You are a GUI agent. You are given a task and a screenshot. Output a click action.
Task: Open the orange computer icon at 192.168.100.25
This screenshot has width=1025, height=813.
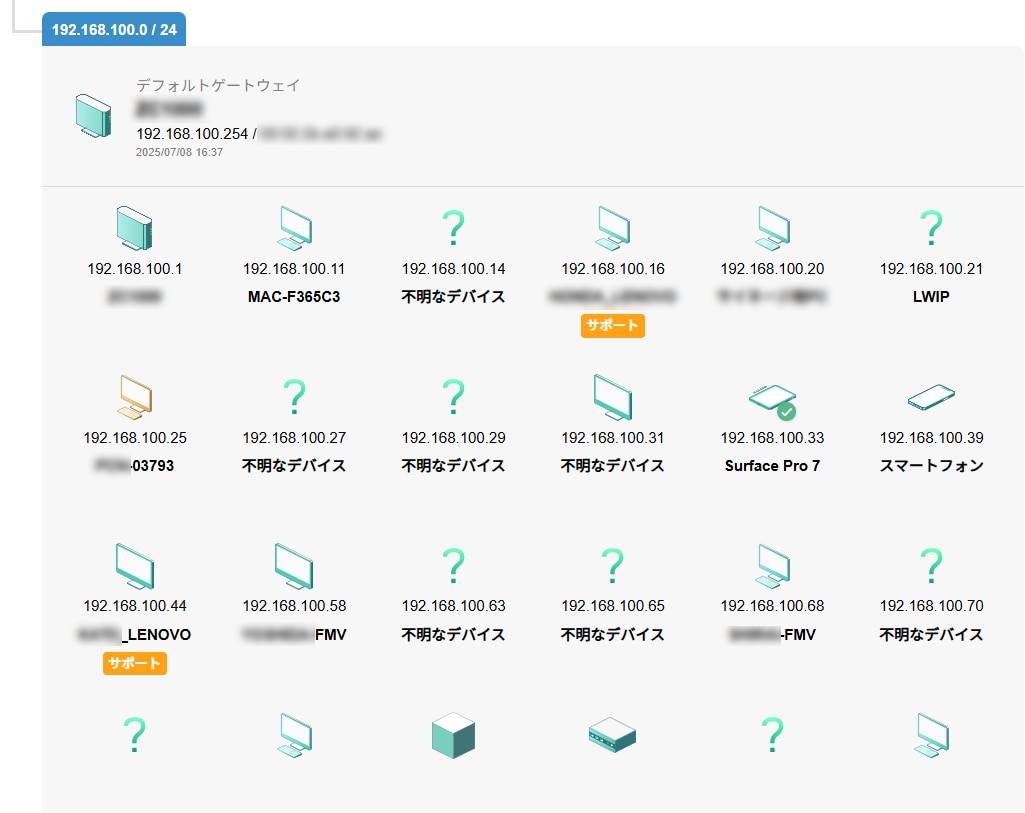tap(134, 397)
